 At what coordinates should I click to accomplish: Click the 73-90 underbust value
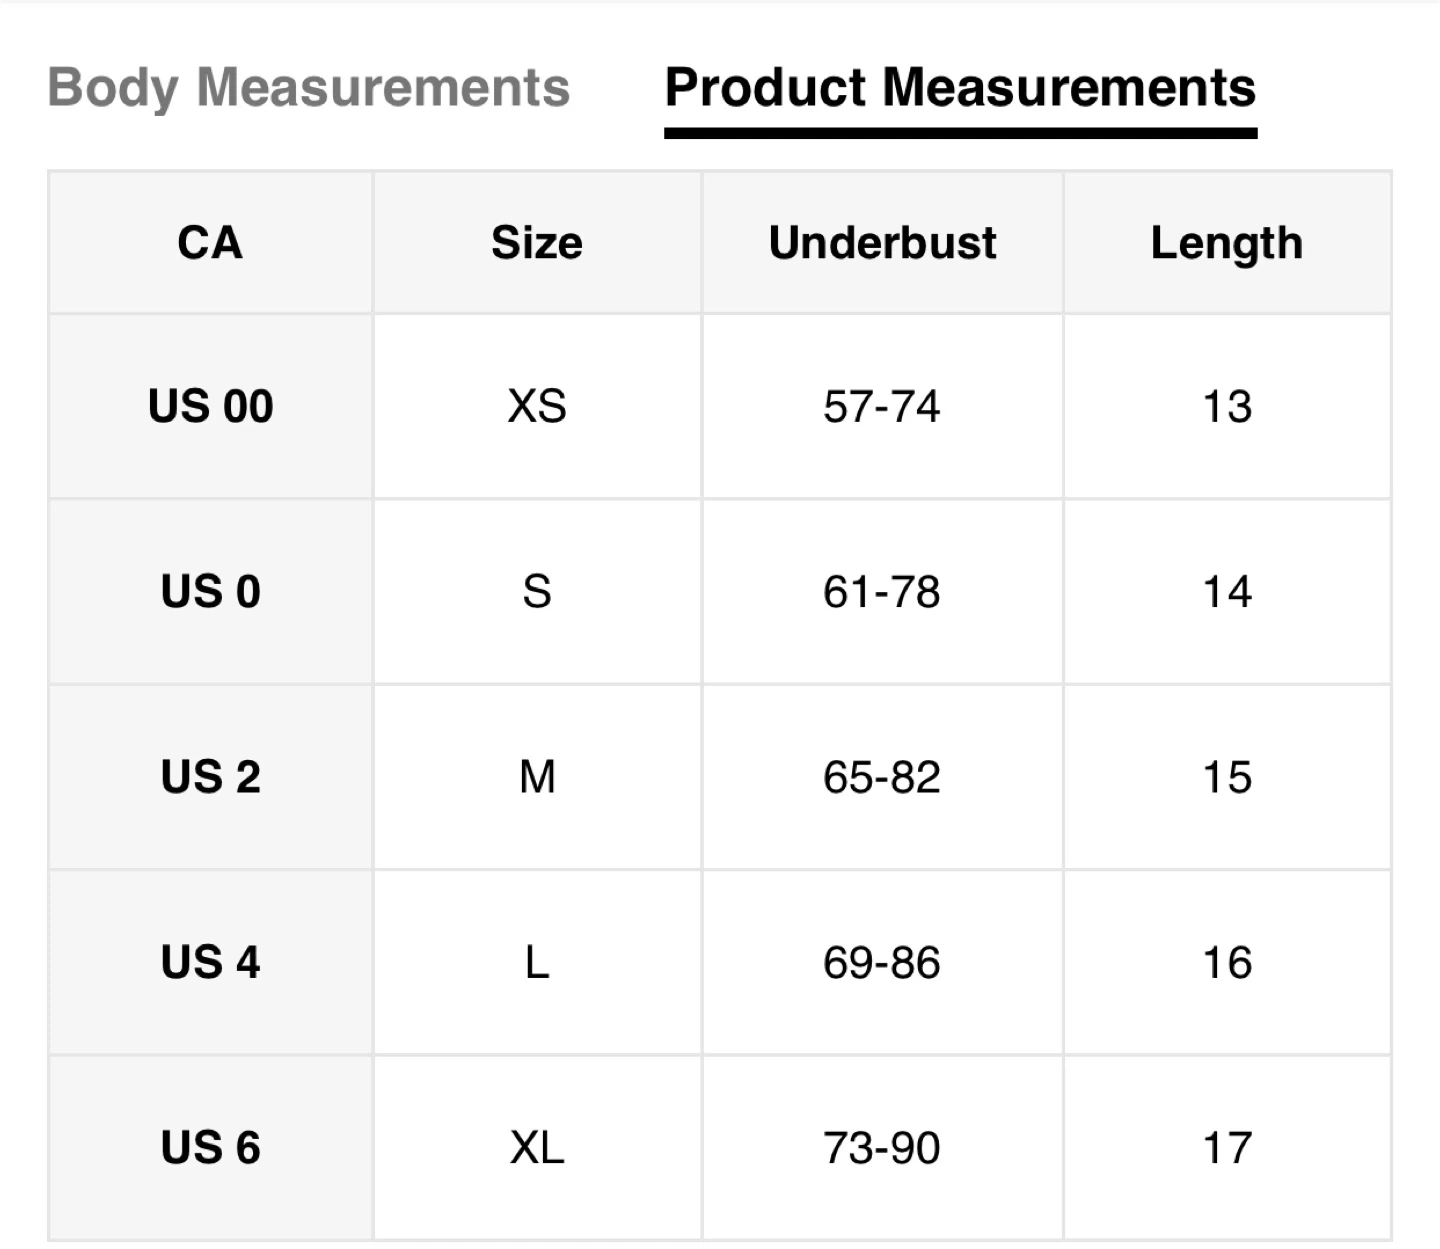[881, 1147]
